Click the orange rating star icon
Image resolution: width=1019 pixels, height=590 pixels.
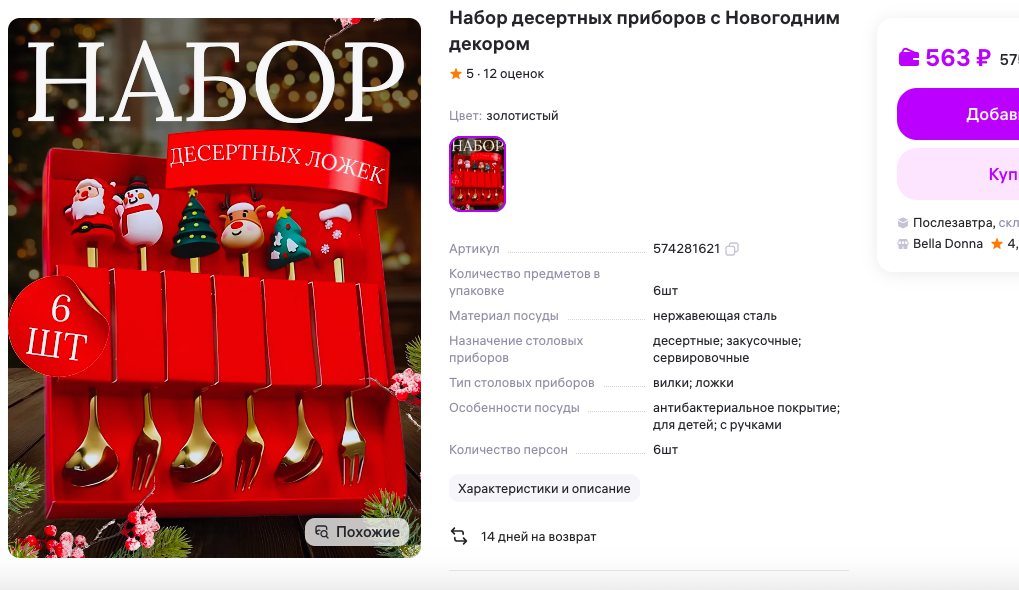[456, 73]
